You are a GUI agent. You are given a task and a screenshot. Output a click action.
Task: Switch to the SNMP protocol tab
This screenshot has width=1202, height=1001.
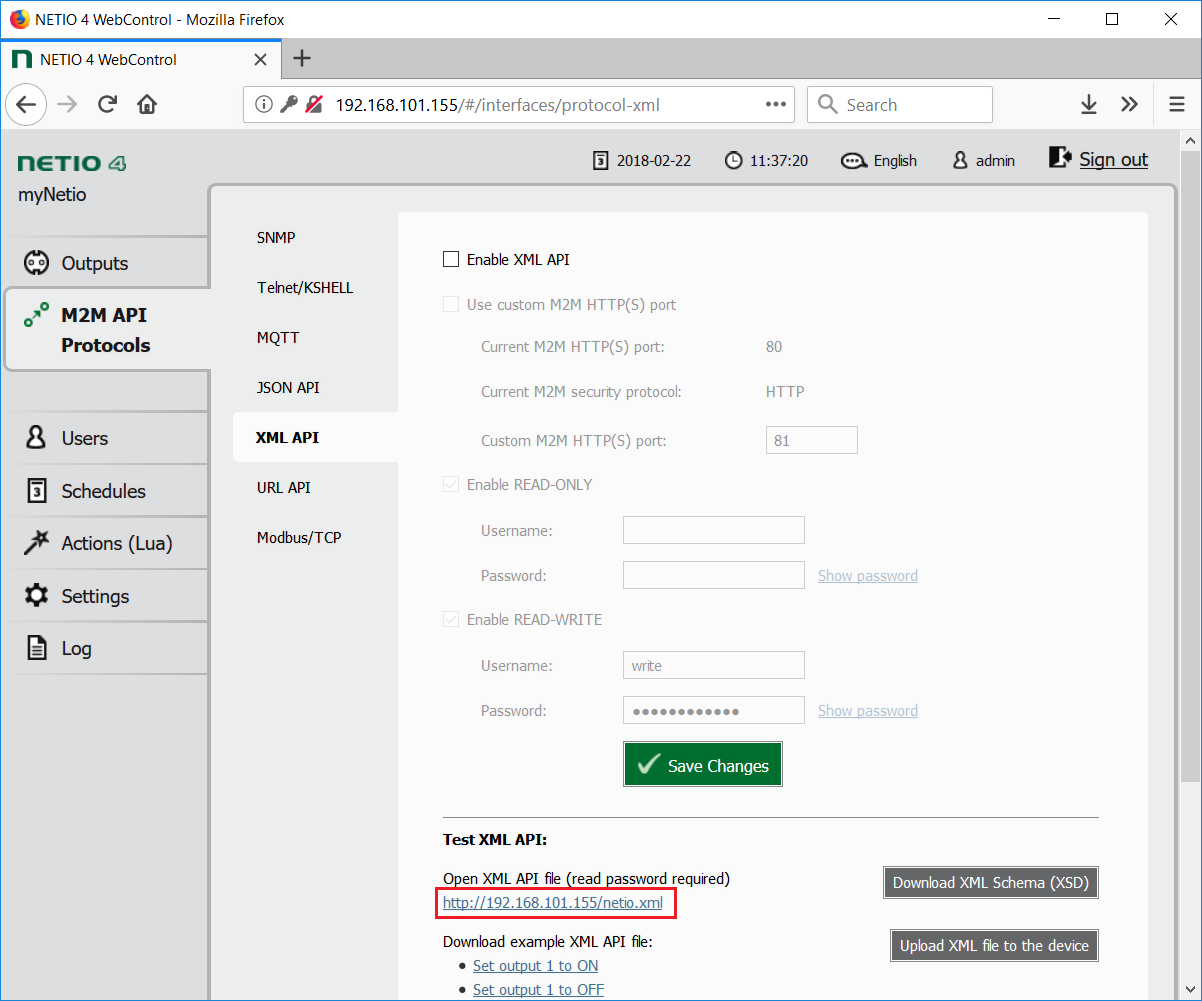(x=276, y=238)
